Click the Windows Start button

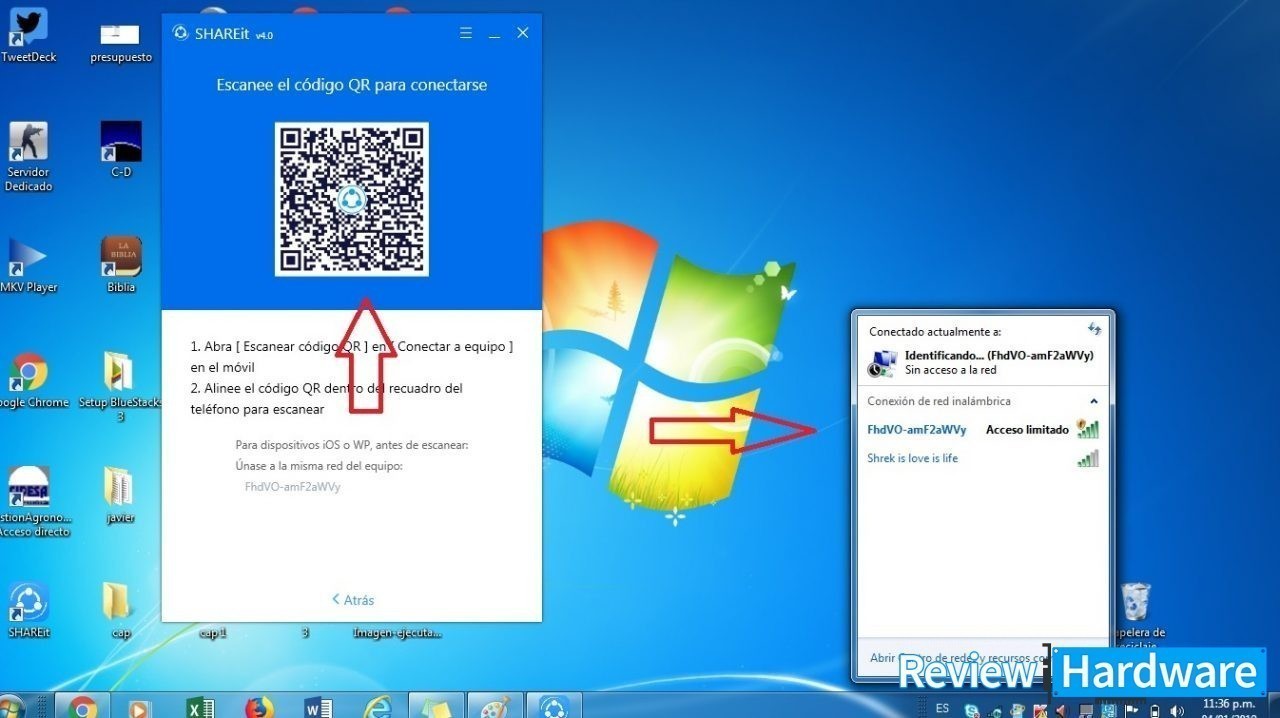(9, 707)
